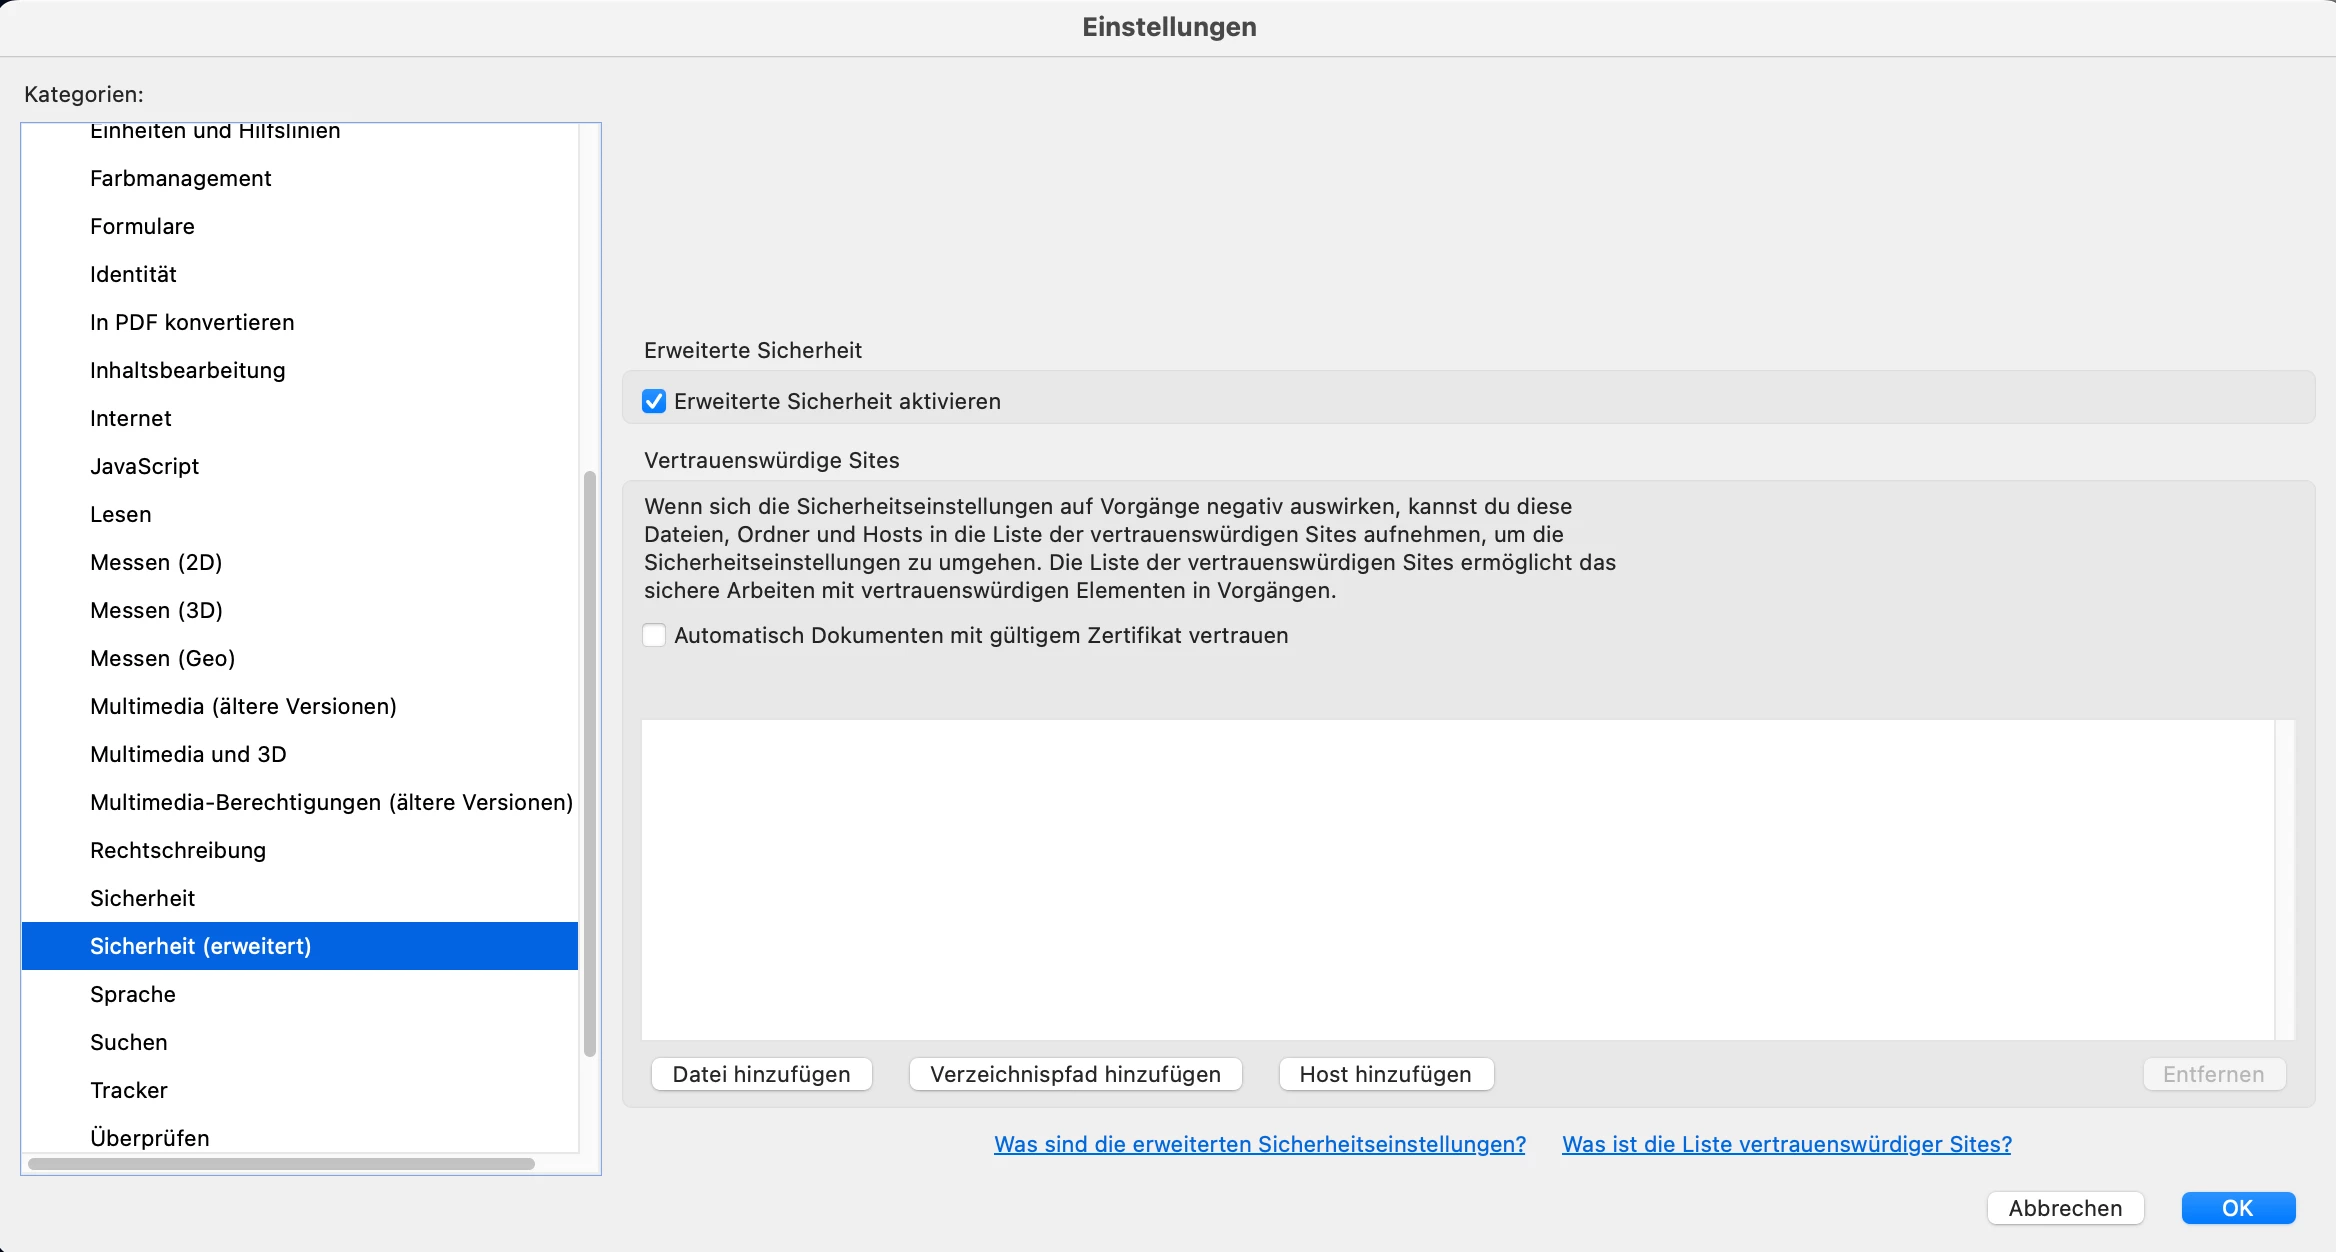The width and height of the screenshot is (2336, 1252).
Task: Open link about Liste vertrauenswürdiger Sites
Action: (x=1786, y=1144)
